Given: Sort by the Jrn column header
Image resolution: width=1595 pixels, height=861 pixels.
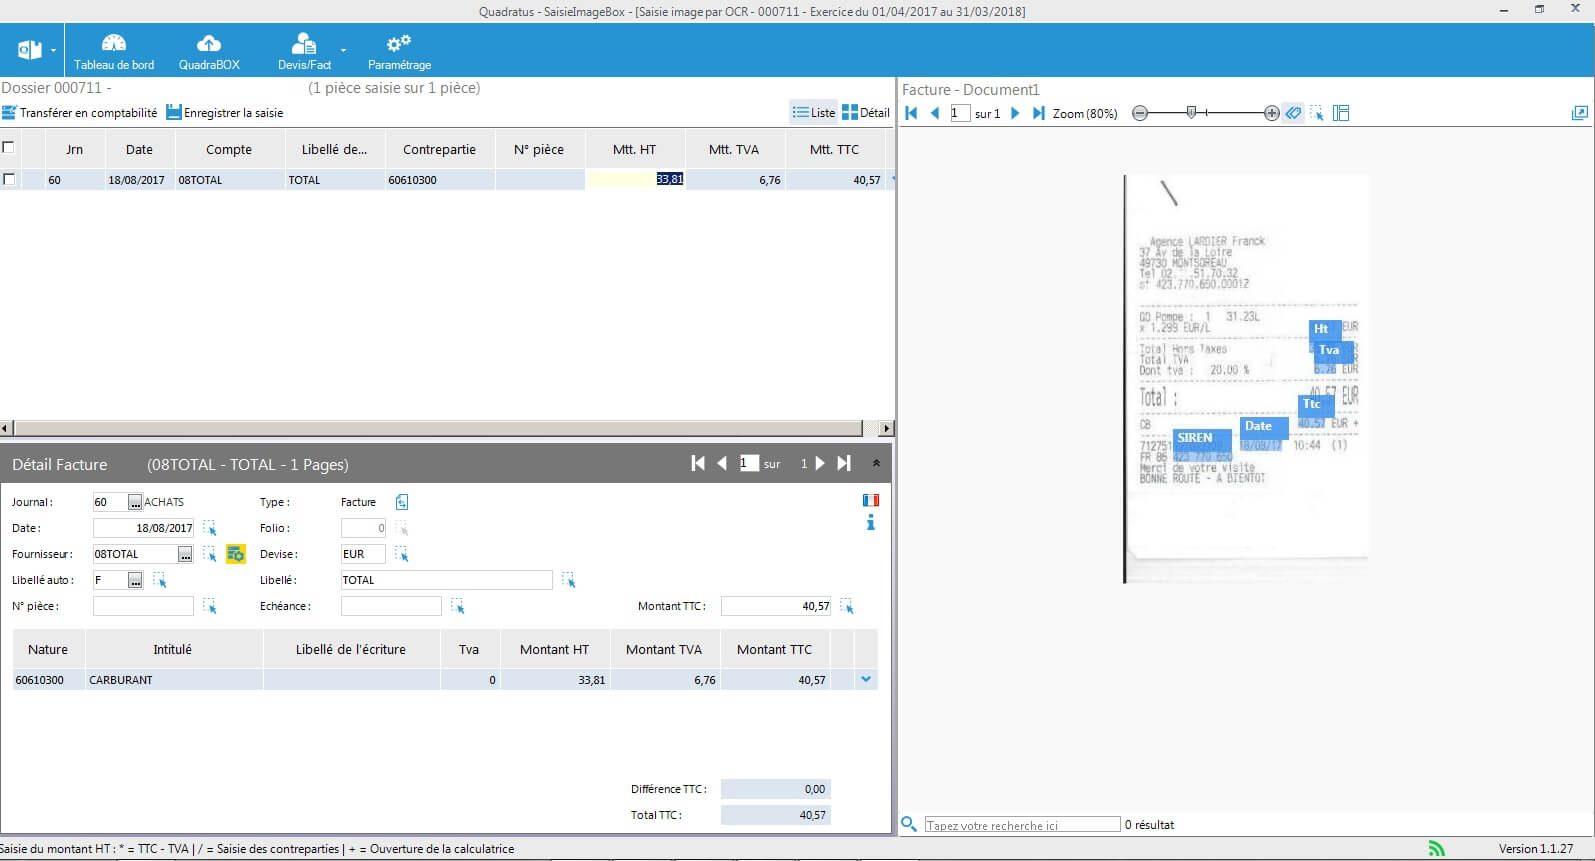Looking at the screenshot, I should coord(74,149).
